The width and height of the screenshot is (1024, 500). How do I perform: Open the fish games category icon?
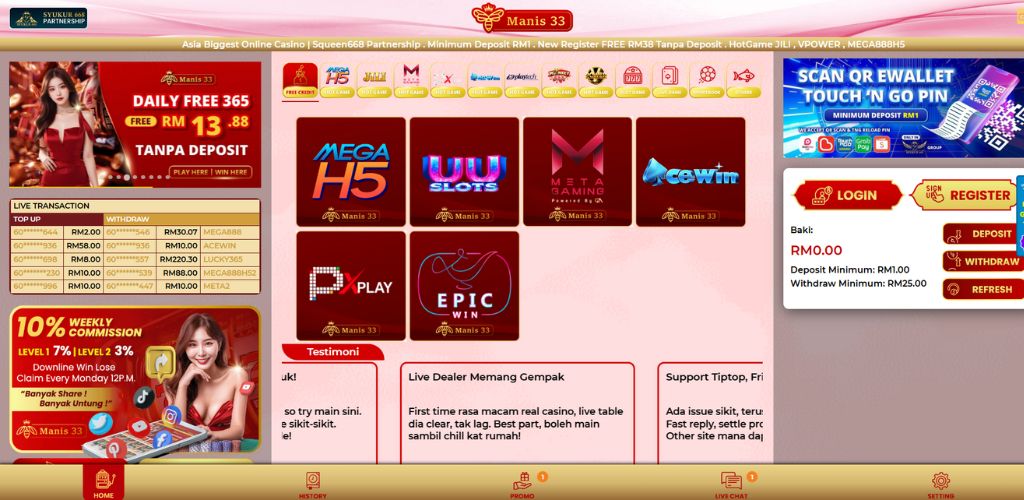pos(744,81)
